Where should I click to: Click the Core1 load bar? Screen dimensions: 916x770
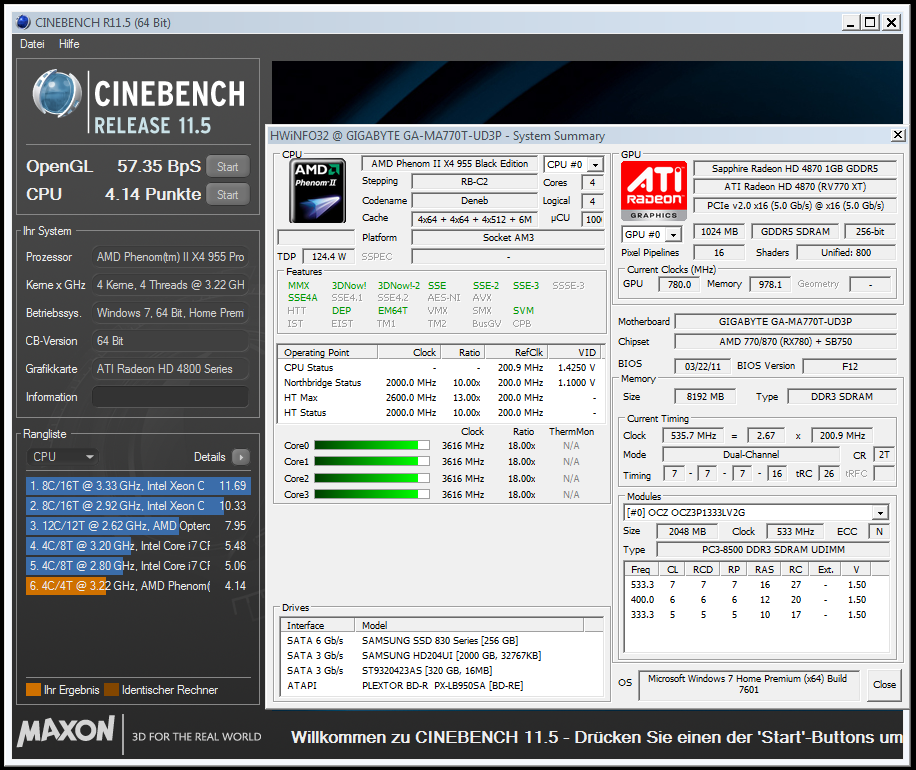tap(372, 462)
